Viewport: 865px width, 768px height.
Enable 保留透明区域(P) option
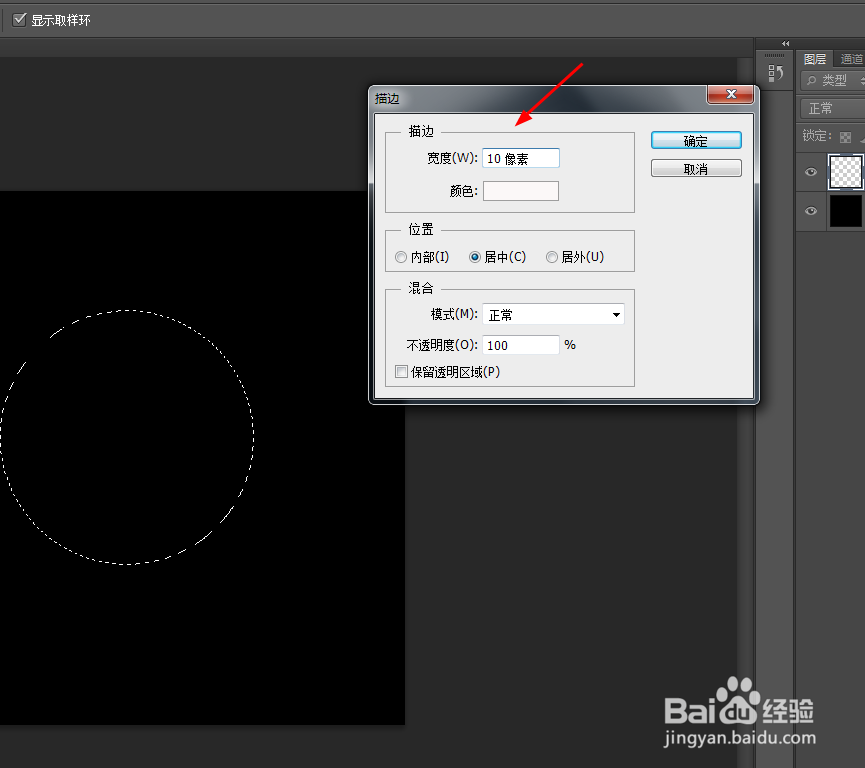[x=401, y=371]
